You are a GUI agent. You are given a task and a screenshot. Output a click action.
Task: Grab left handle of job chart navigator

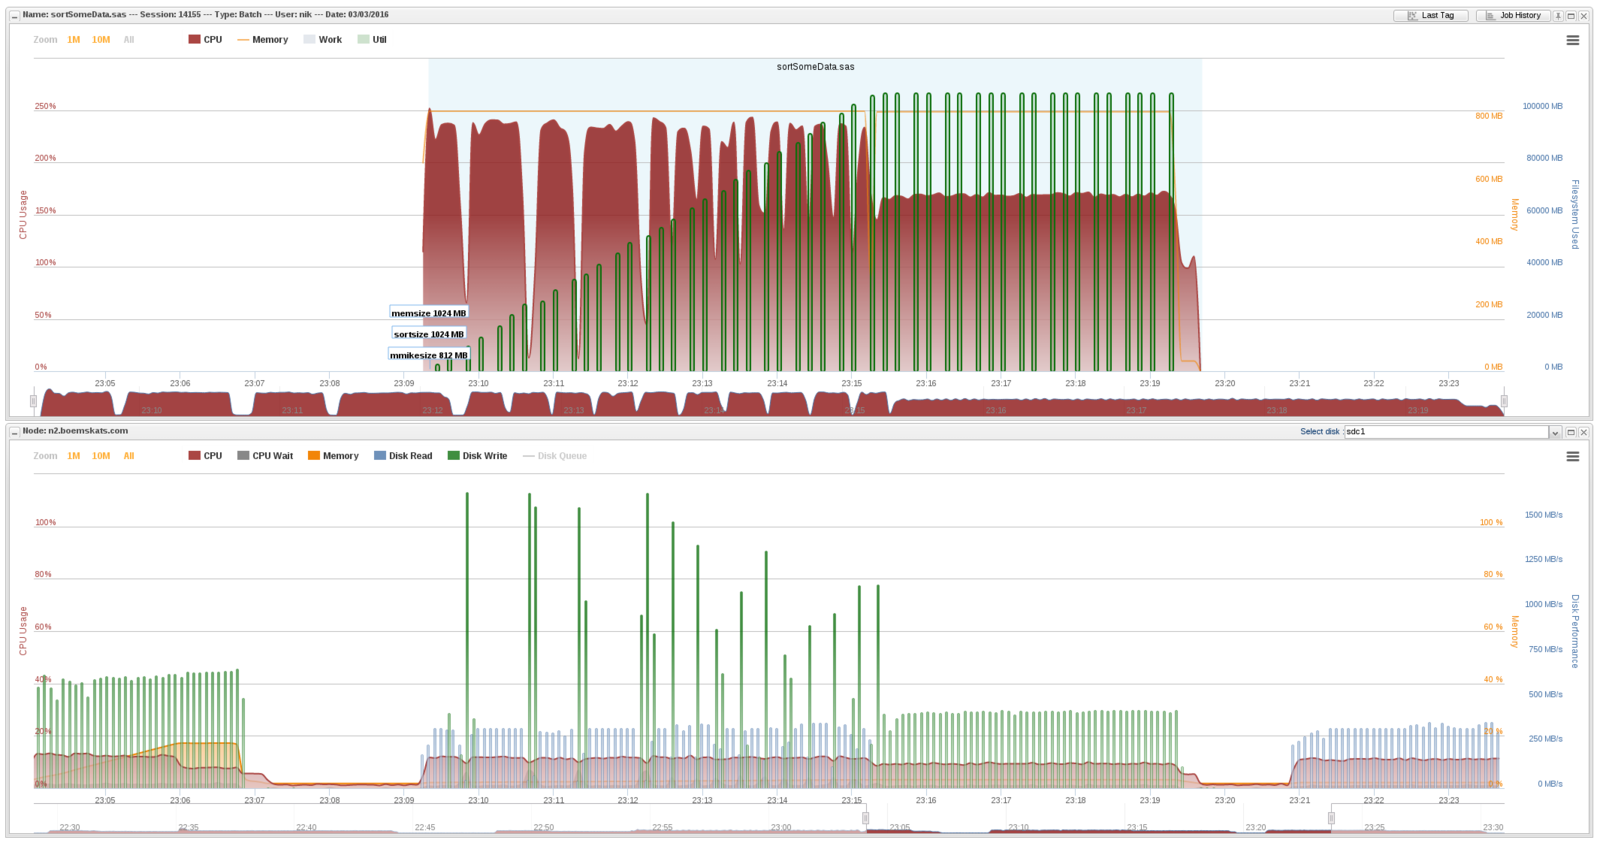point(34,401)
